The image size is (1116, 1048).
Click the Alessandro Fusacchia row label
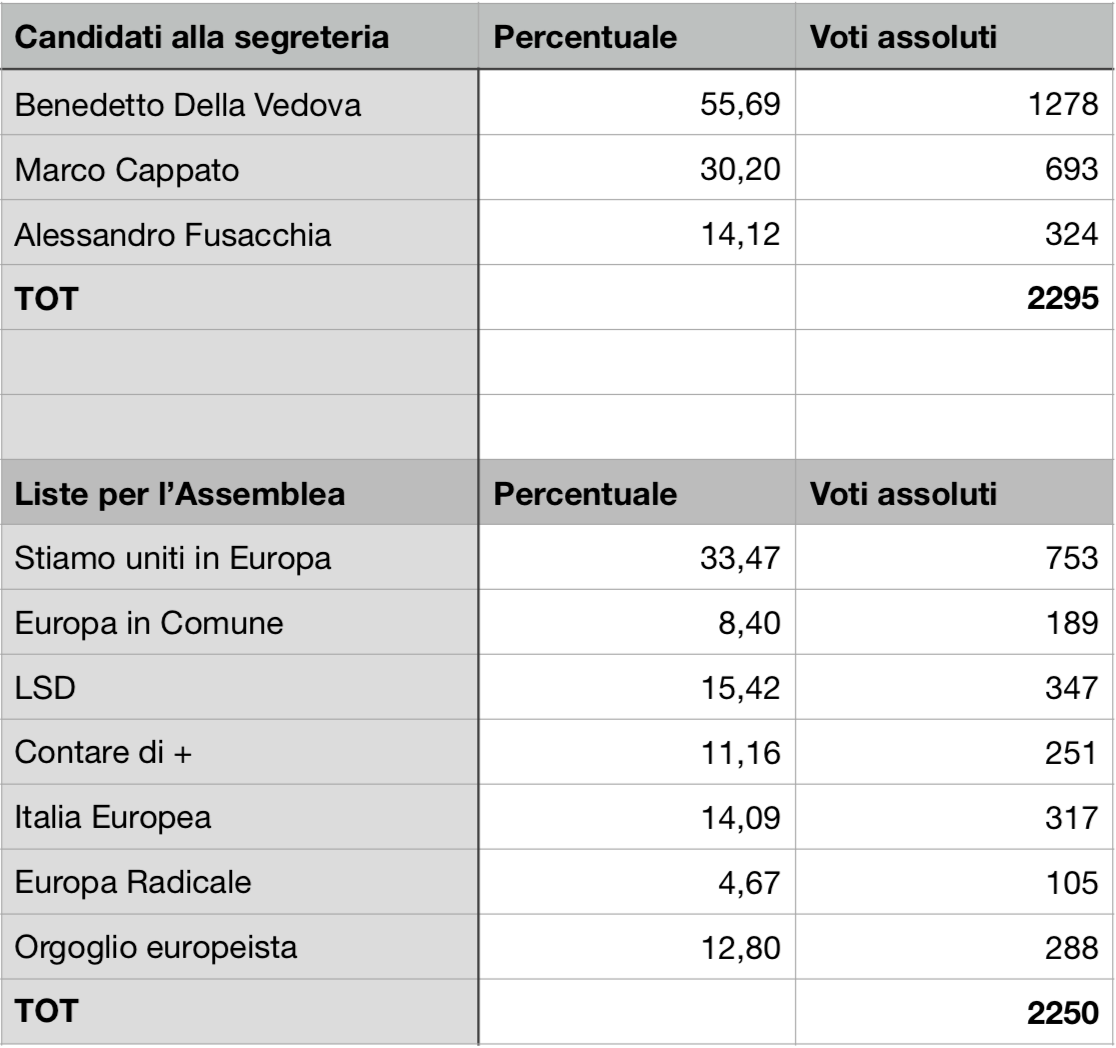pos(240,233)
